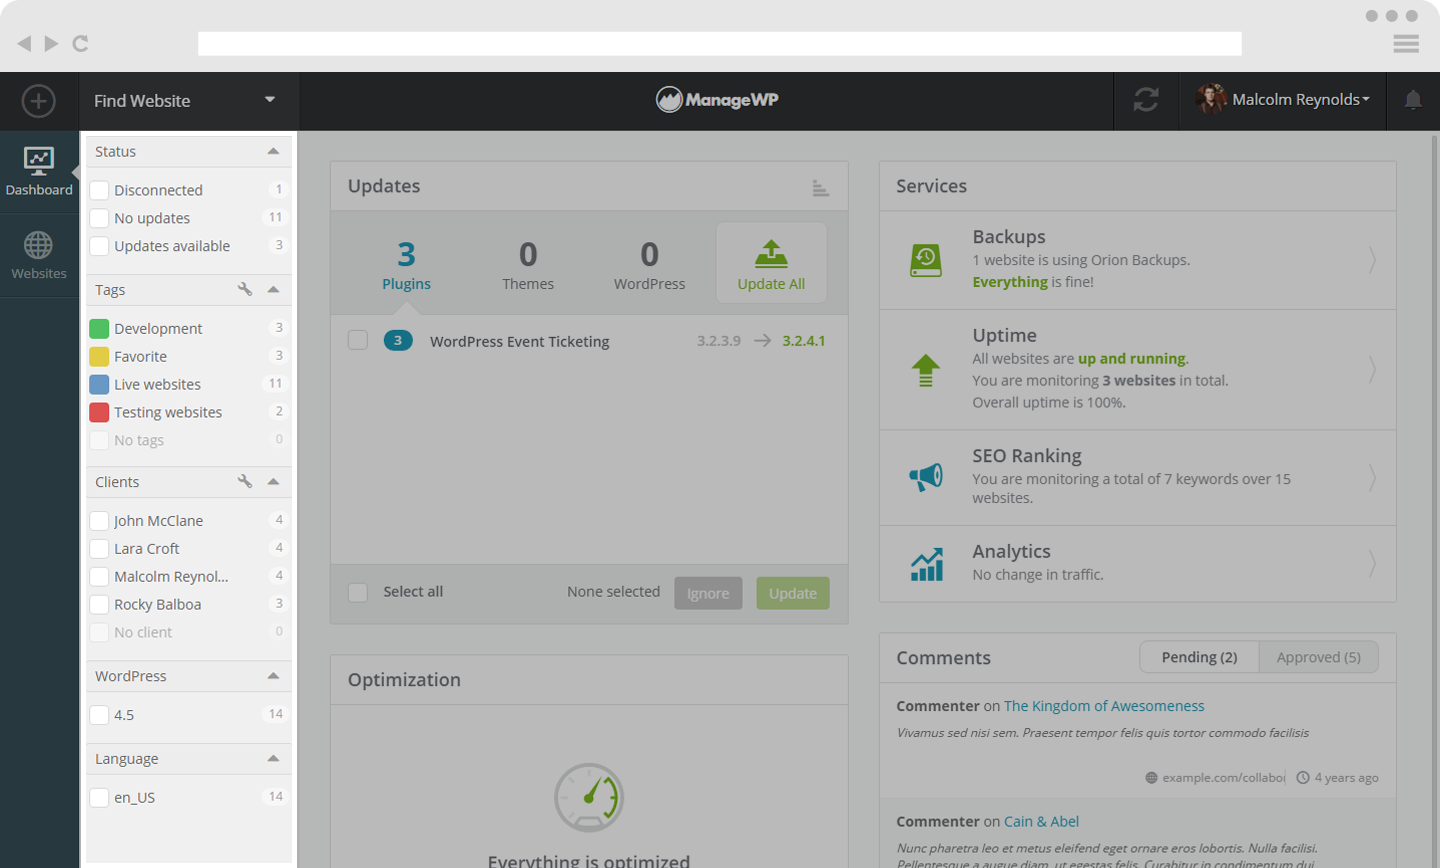This screenshot has height=868, width=1440.
Task: Check the Select all checkbox
Action: click(x=357, y=592)
